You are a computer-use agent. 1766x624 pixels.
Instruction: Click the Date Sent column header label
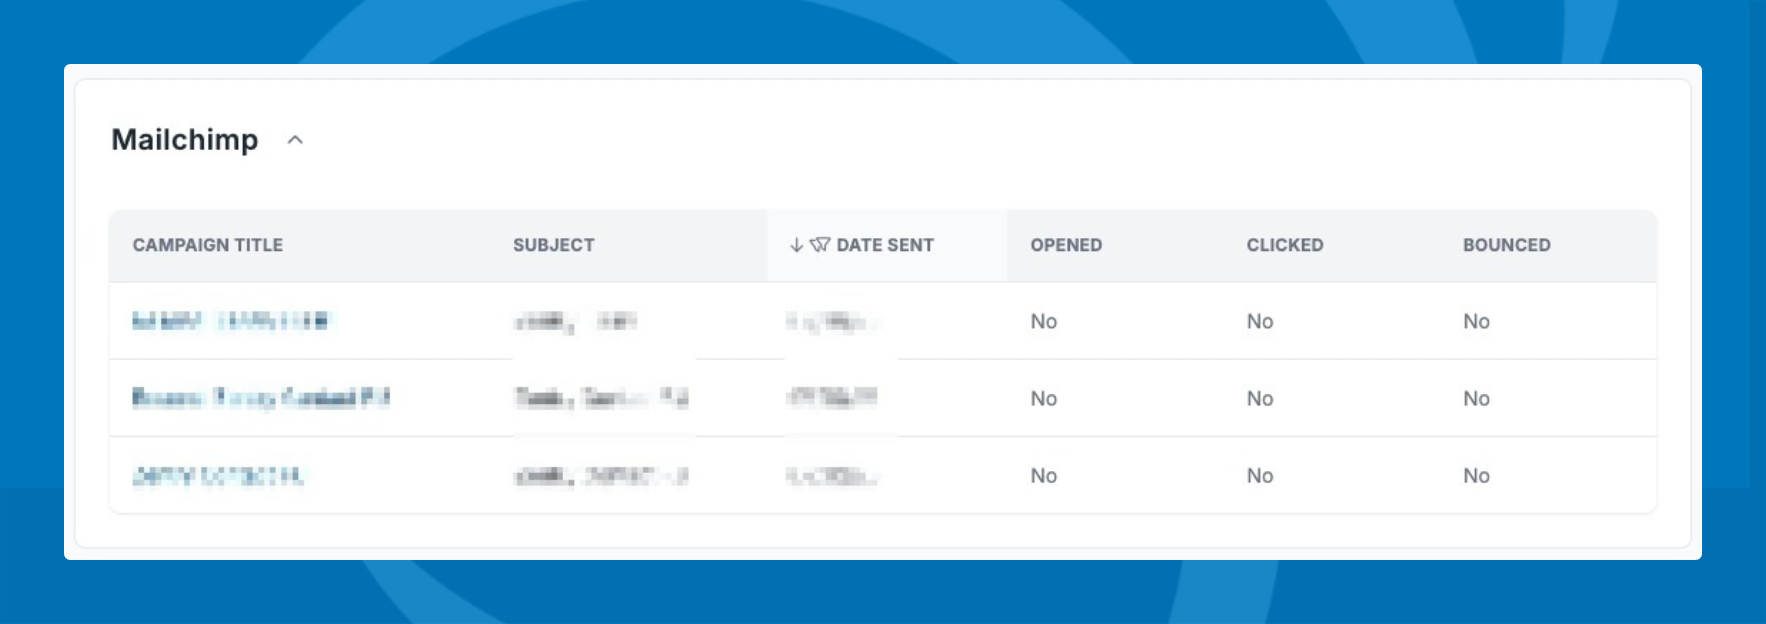point(885,245)
